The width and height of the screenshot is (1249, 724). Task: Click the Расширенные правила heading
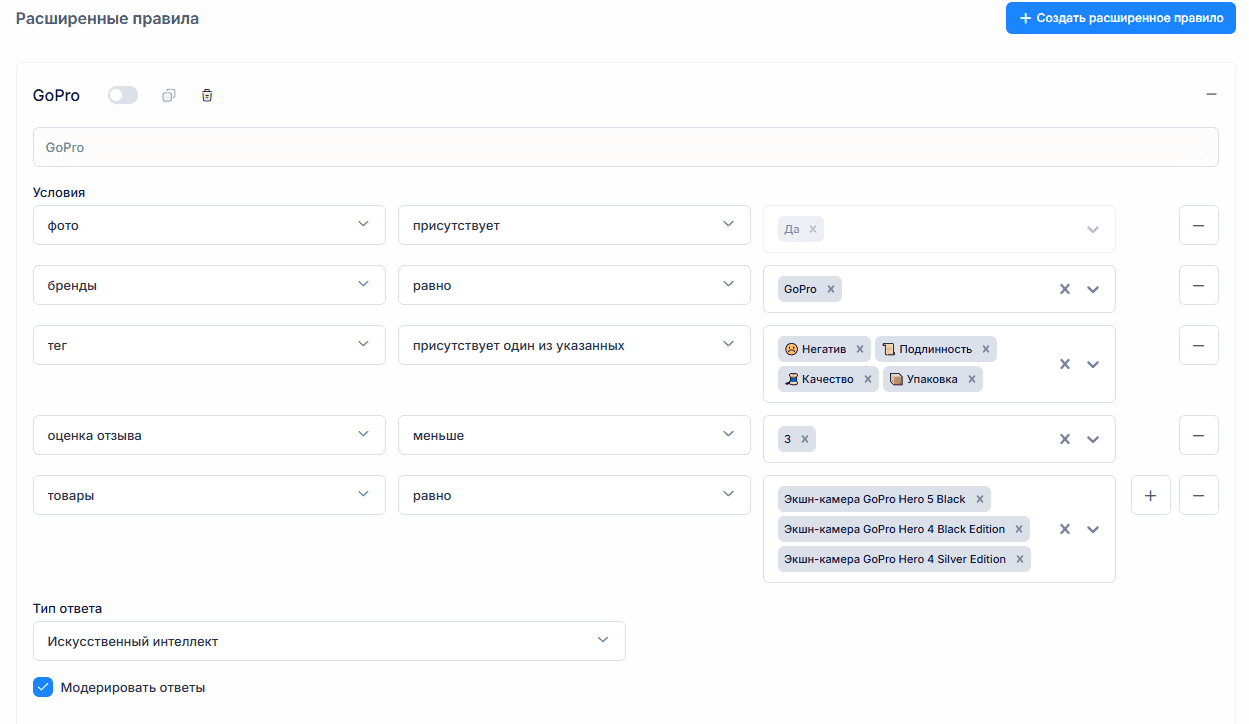(x=107, y=18)
